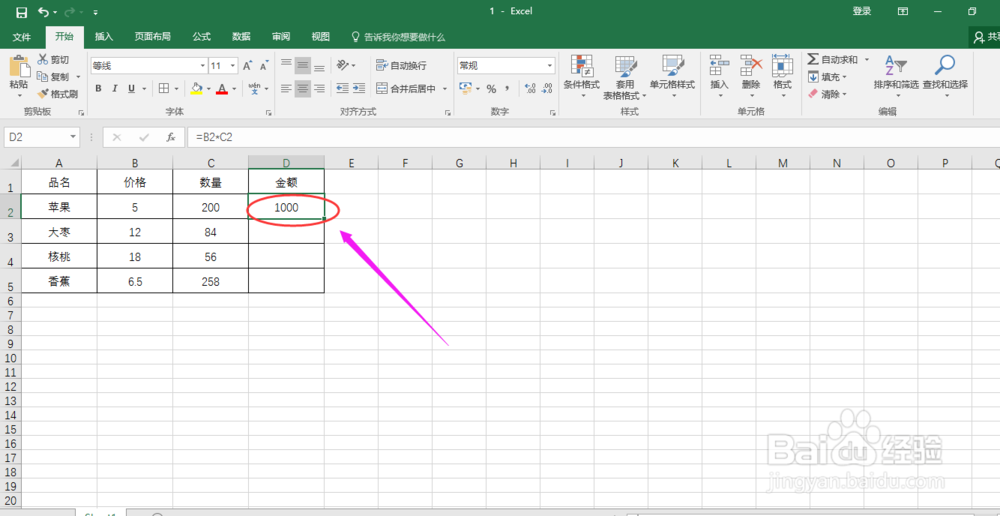Toggle Wrap Text (自动换行)
This screenshot has width=1000, height=516.
[401, 65]
